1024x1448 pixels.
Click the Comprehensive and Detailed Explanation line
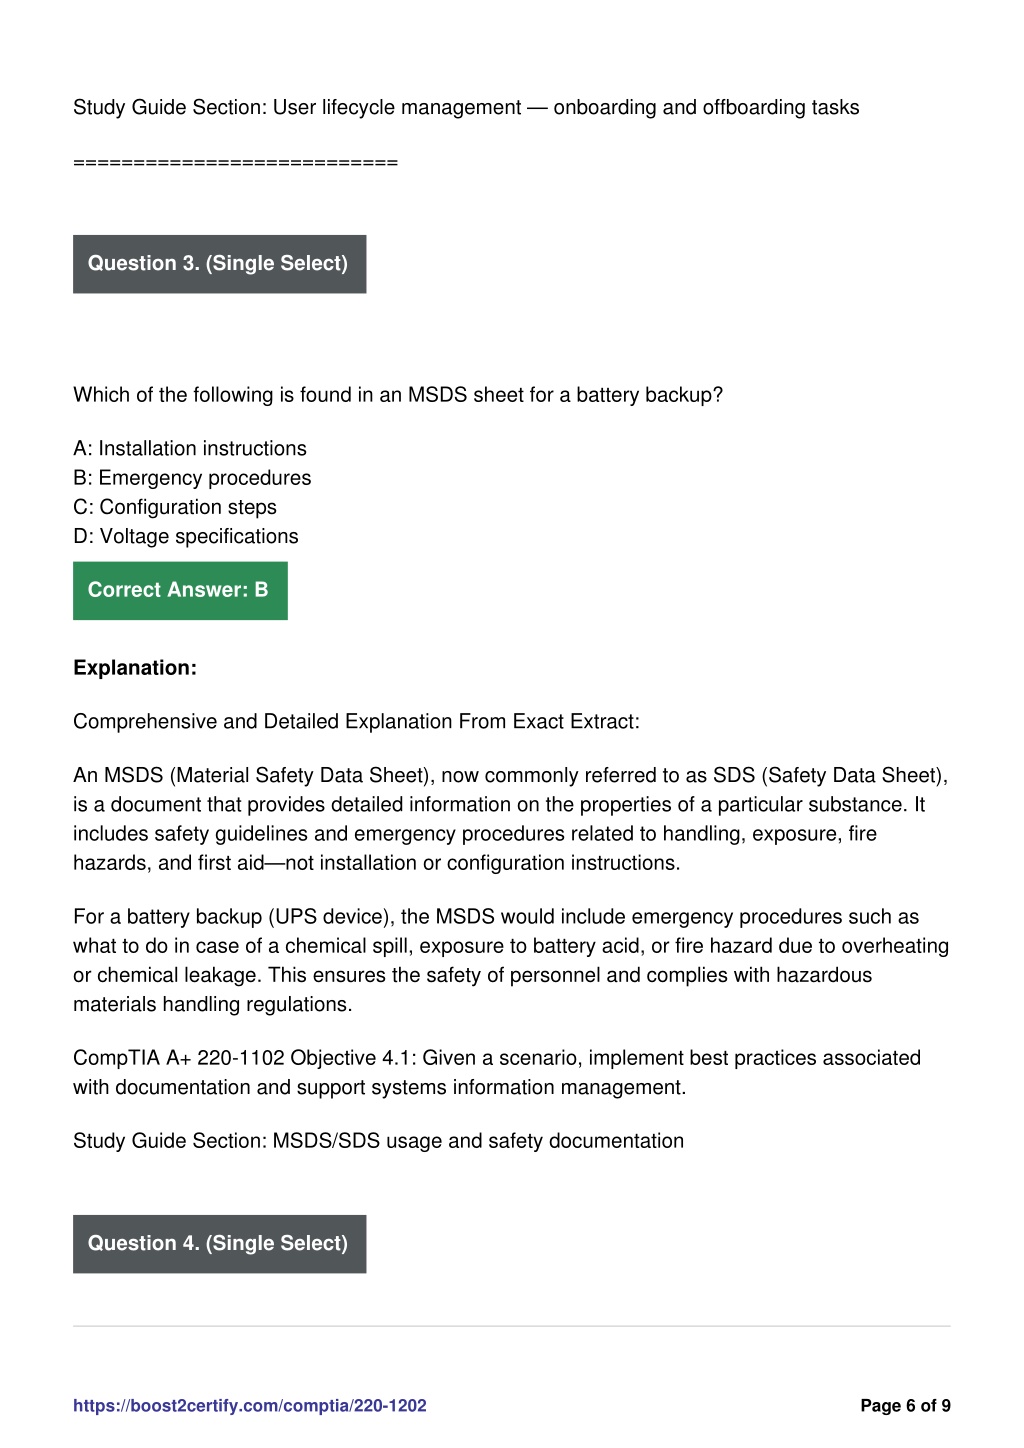pos(356,722)
